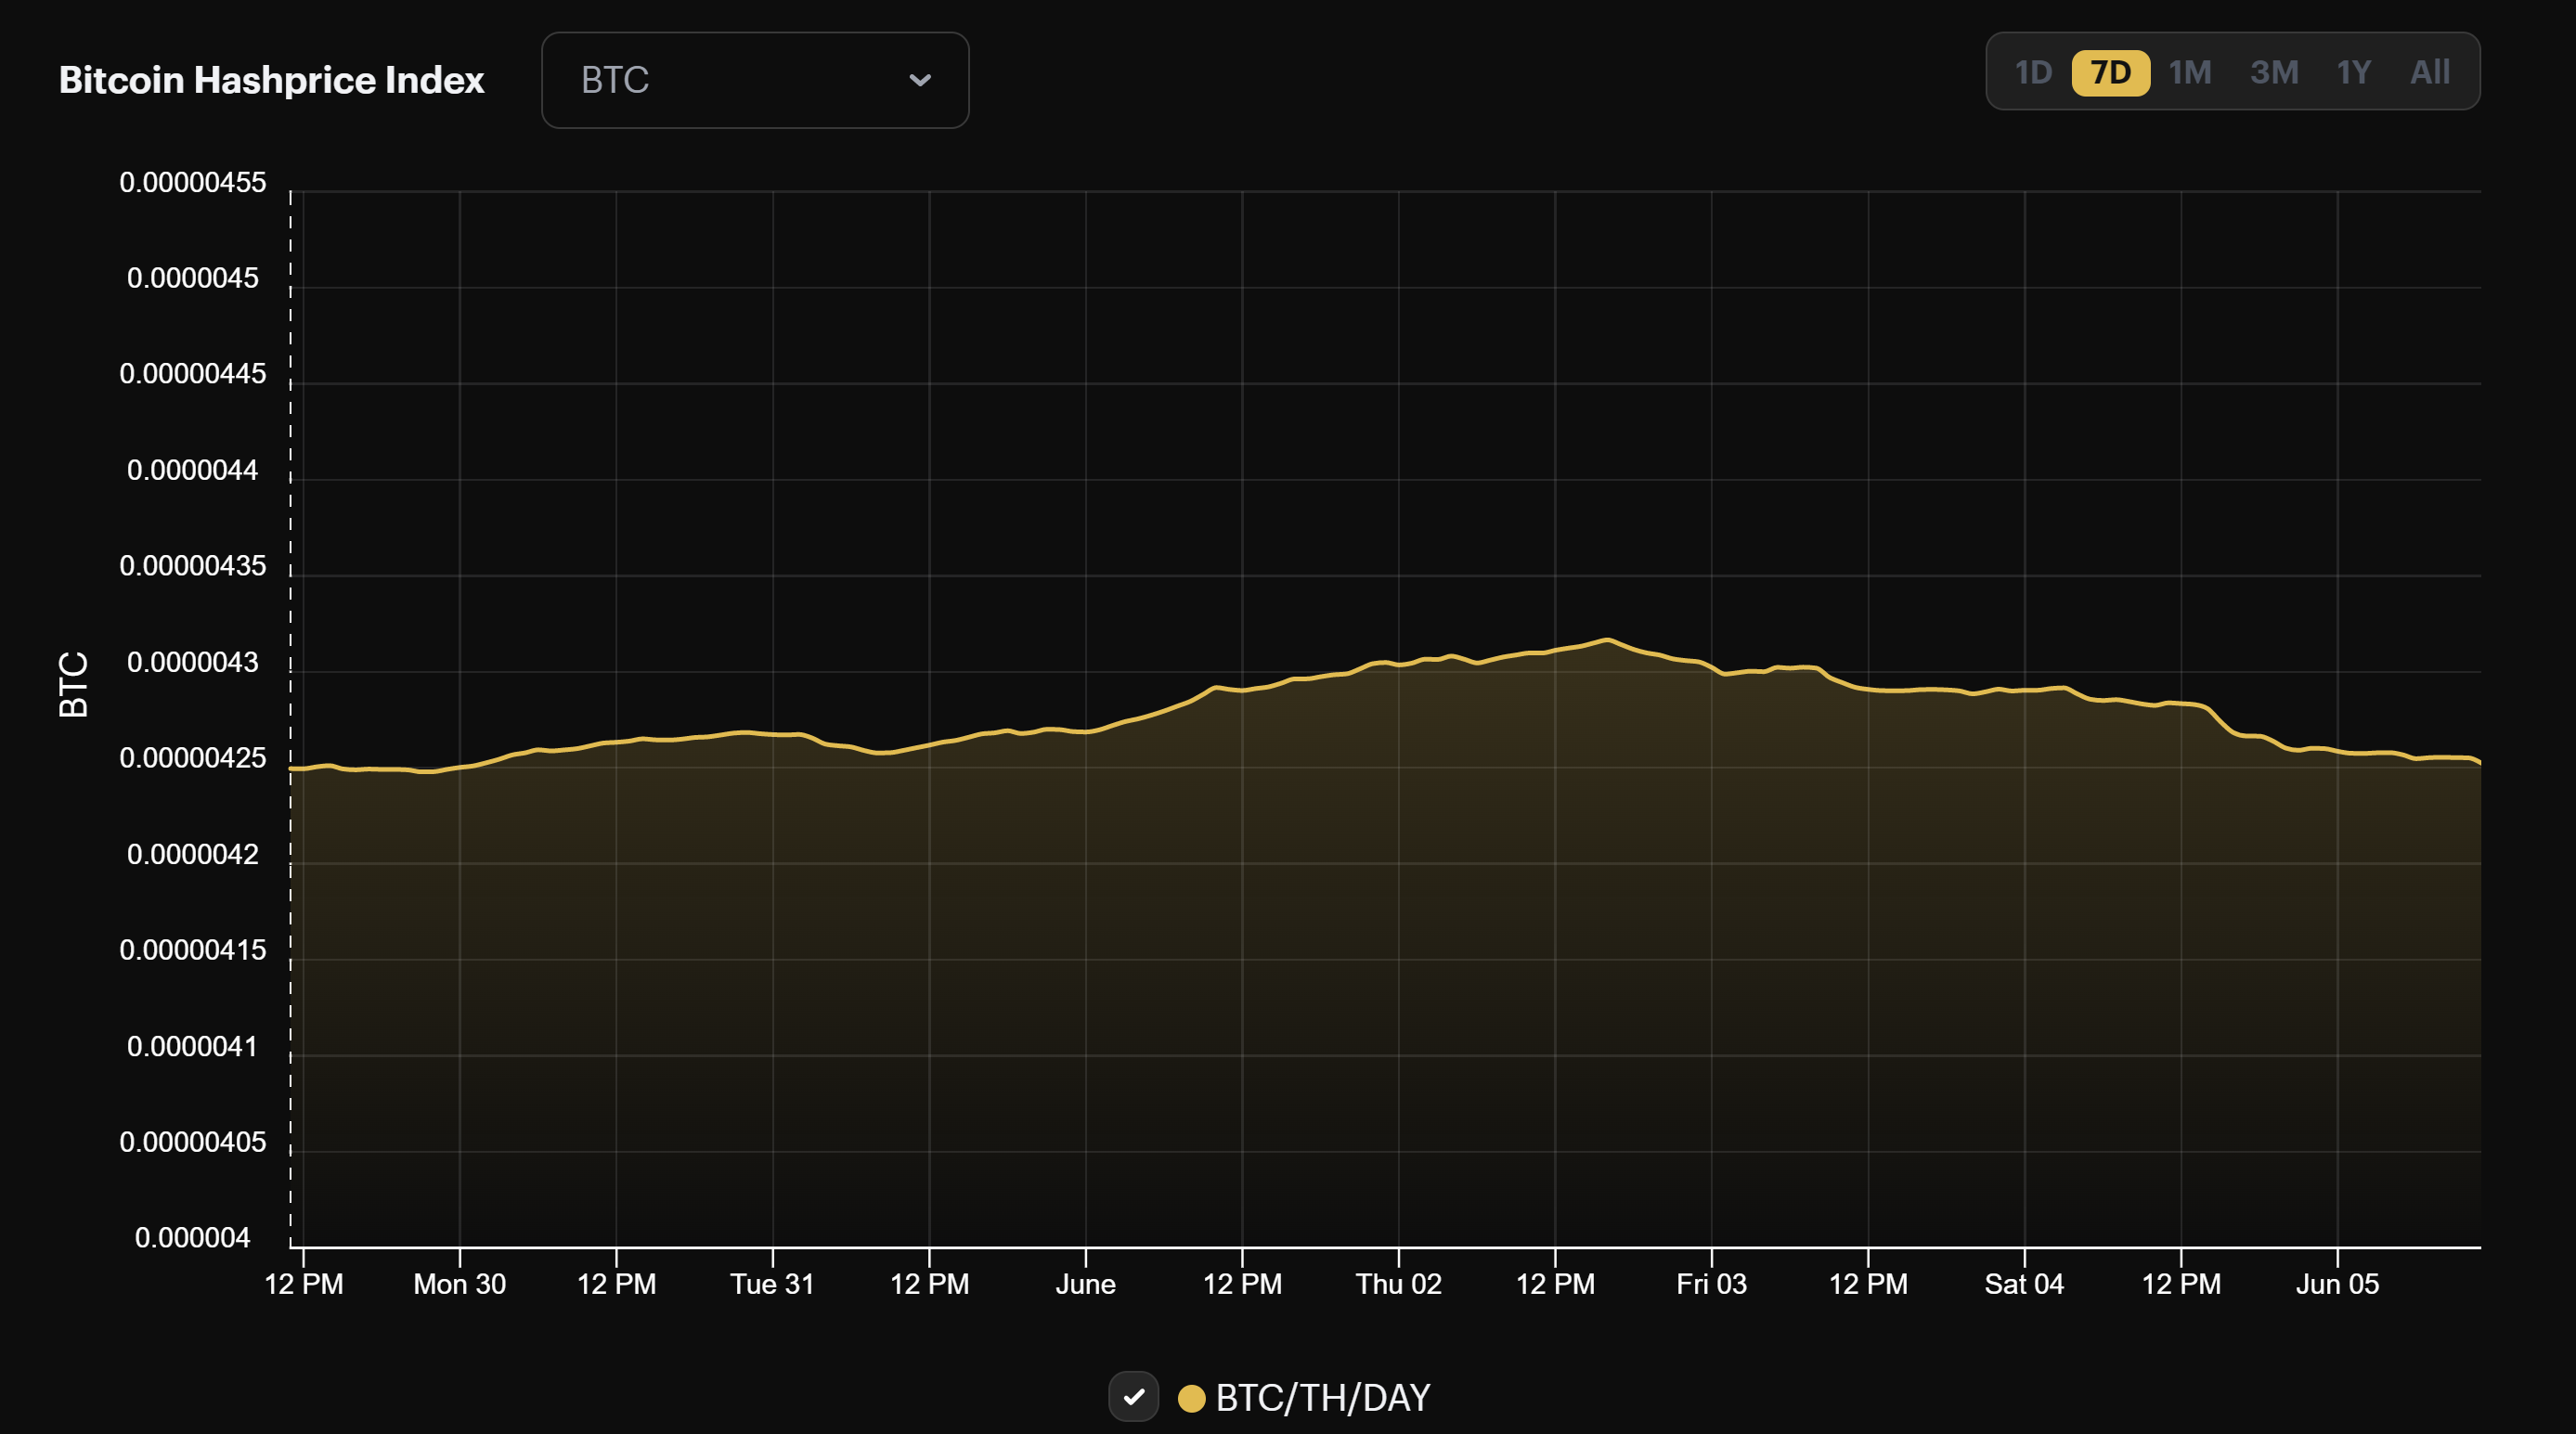This screenshot has height=1434, width=2576.
Task: Select the 1Y time range
Action: [x=2353, y=71]
